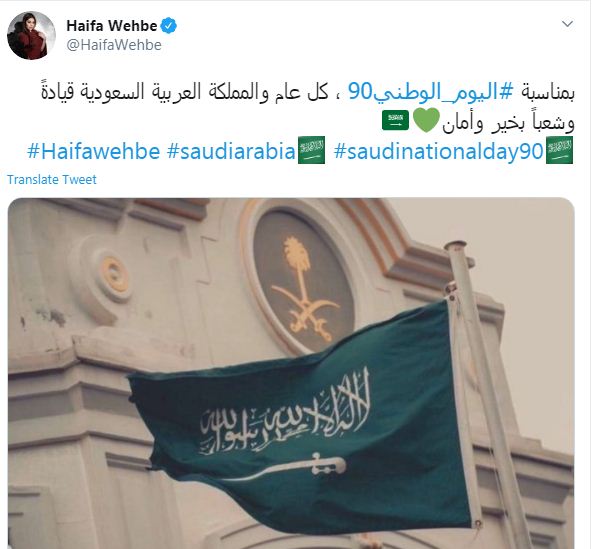Click the blue verified badge icon
This screenshot has height=549, width=592.
(x=169, y=26)
